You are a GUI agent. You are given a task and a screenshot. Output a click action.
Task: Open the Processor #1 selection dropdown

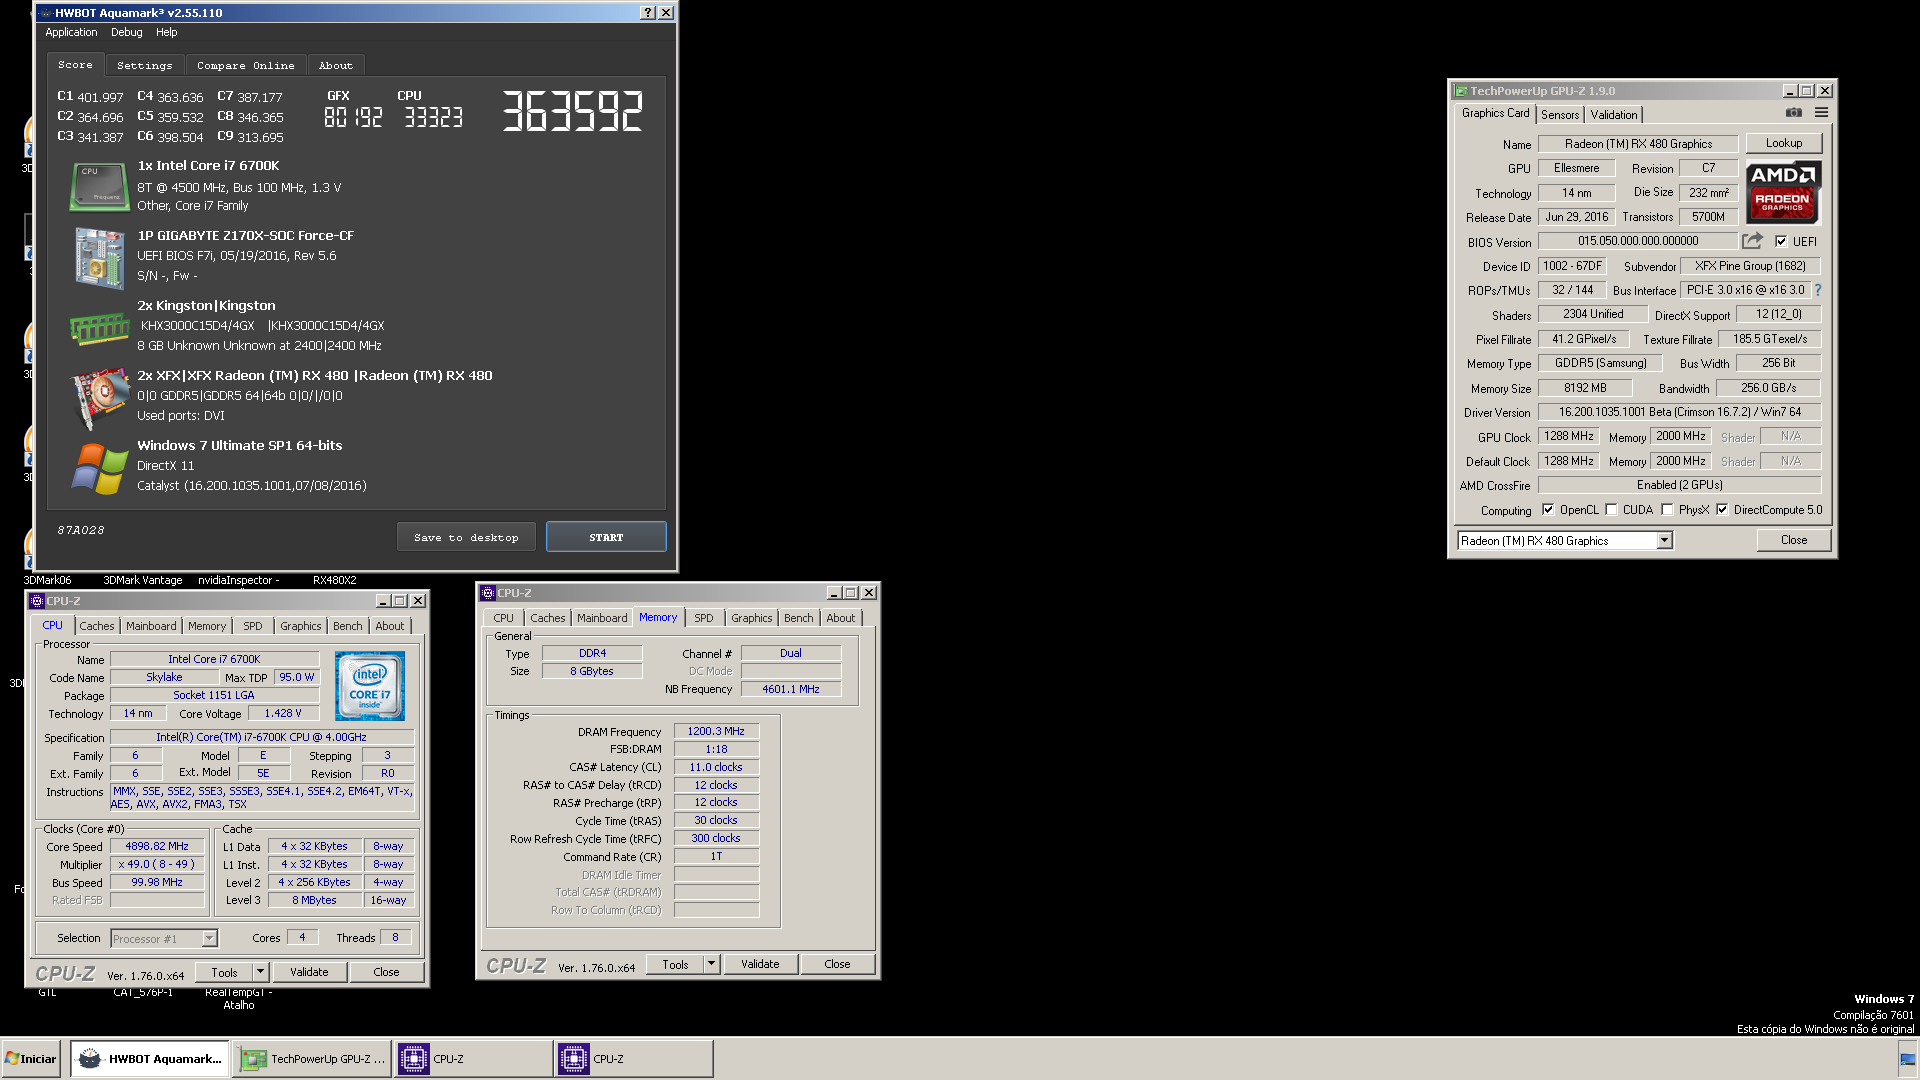pyautogui.click(x=209, y=938)
